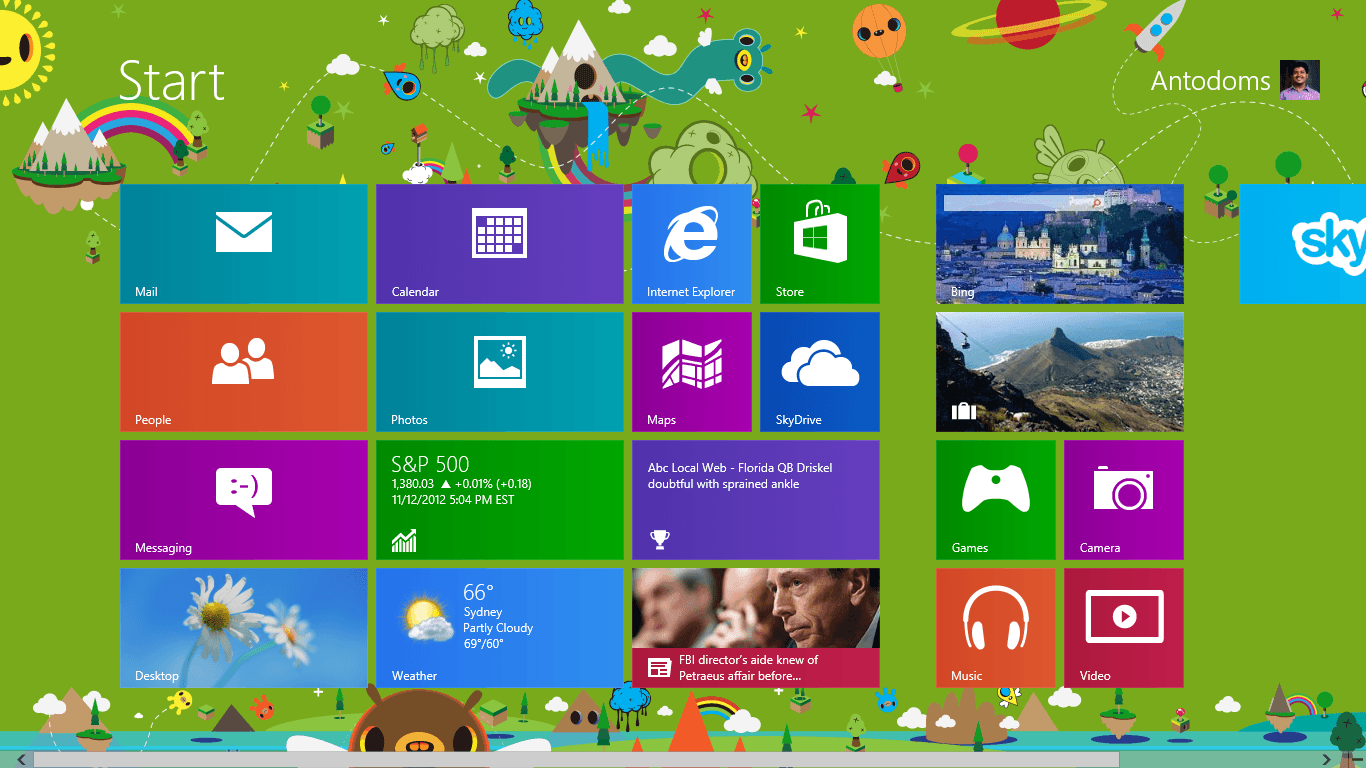Read the FBI director news story tile
This screenshot has width=1366, height=768.
click(x=755, y=627)
